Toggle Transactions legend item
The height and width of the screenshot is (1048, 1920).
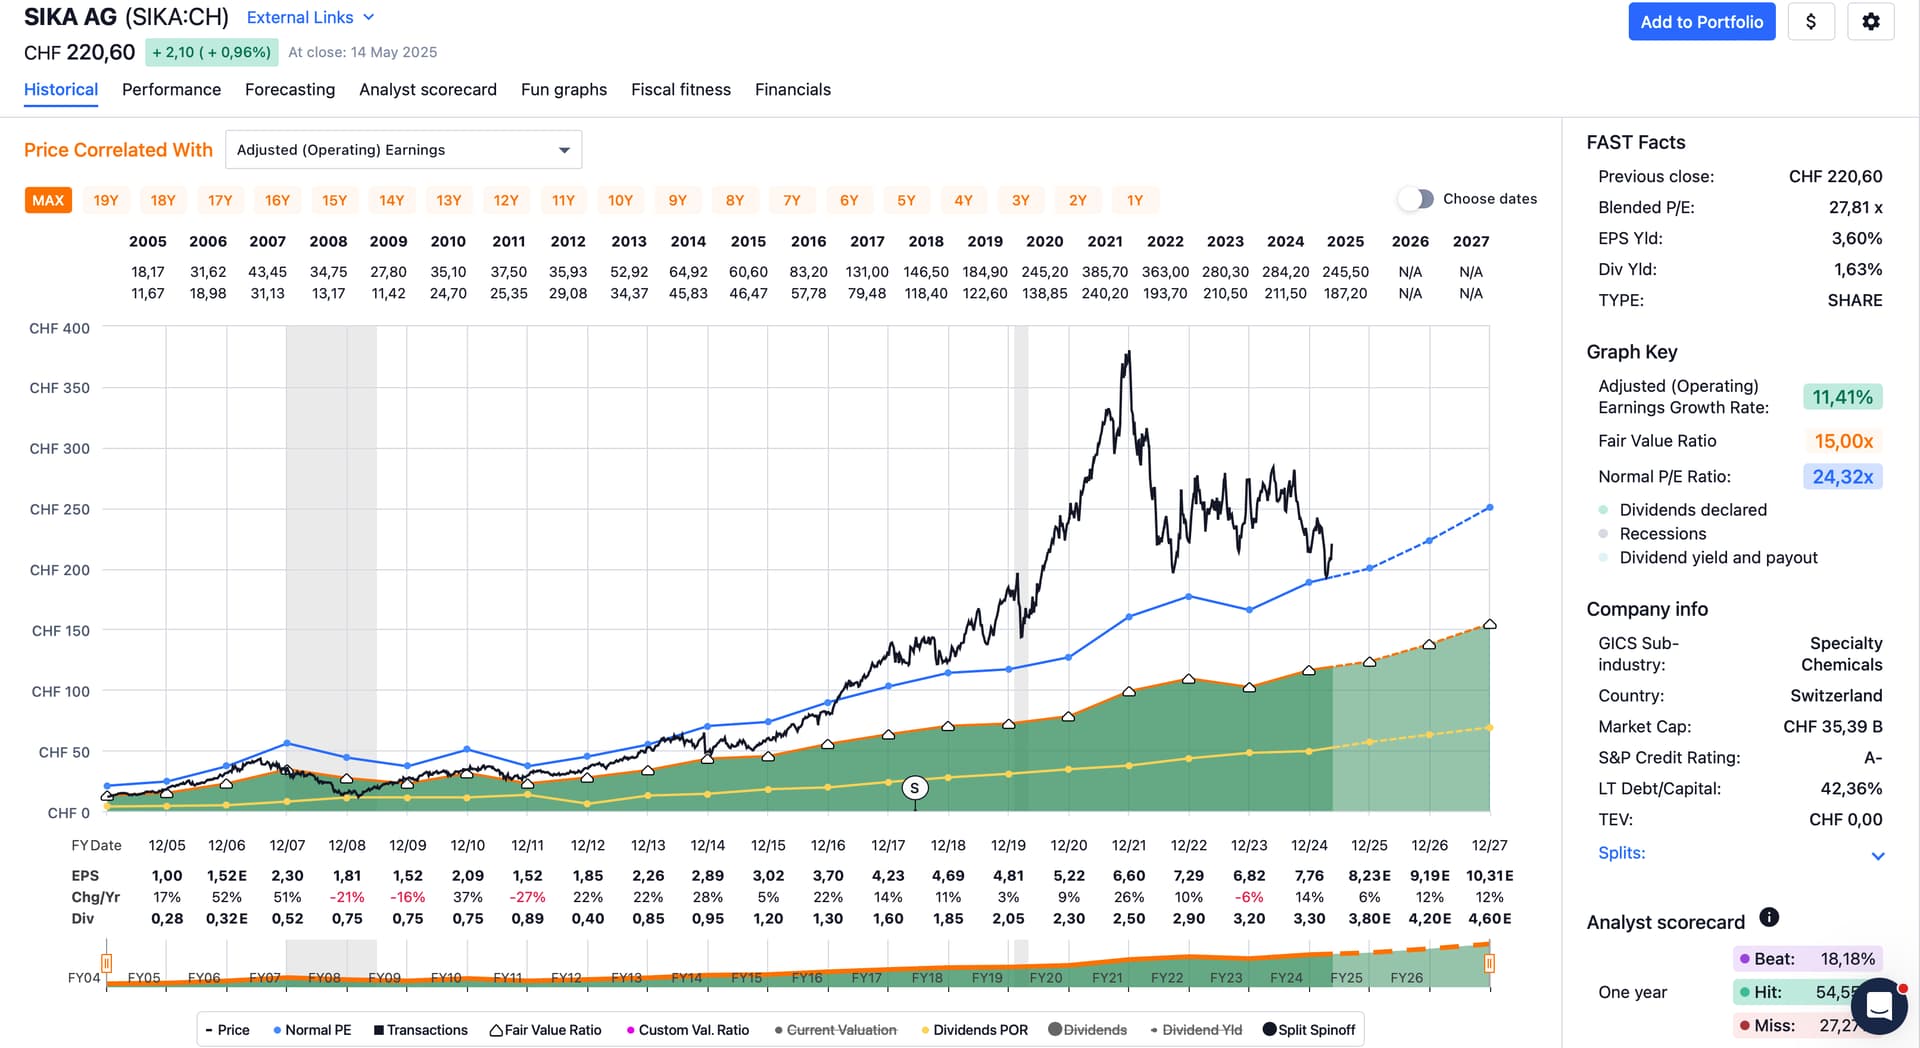(x=420, y=1030)
